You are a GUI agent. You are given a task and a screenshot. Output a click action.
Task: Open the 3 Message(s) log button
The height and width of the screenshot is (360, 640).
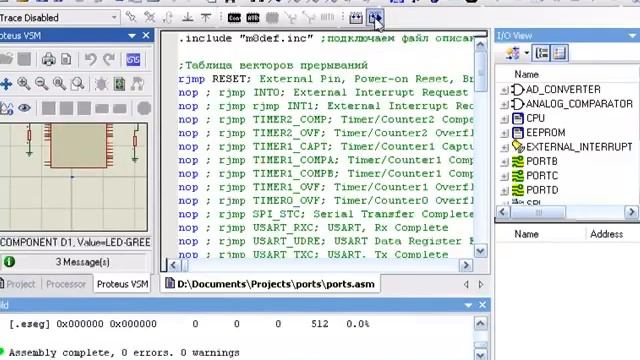82,262
